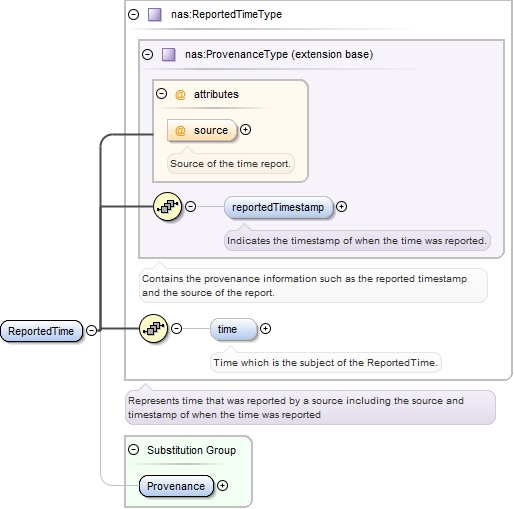Viewport: 514px width, 509px height.
Task: Expand the source attribute details
Action: 246,129
